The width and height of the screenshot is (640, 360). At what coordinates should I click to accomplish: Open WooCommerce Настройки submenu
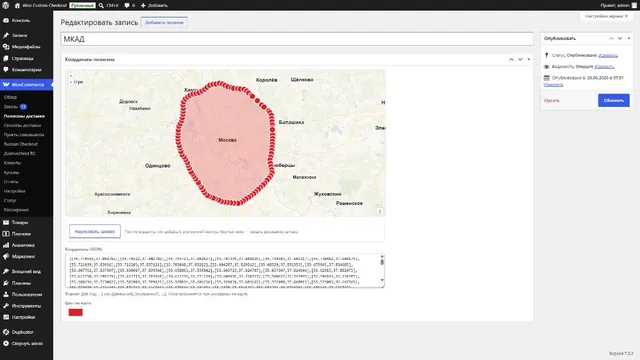(15, 191)
